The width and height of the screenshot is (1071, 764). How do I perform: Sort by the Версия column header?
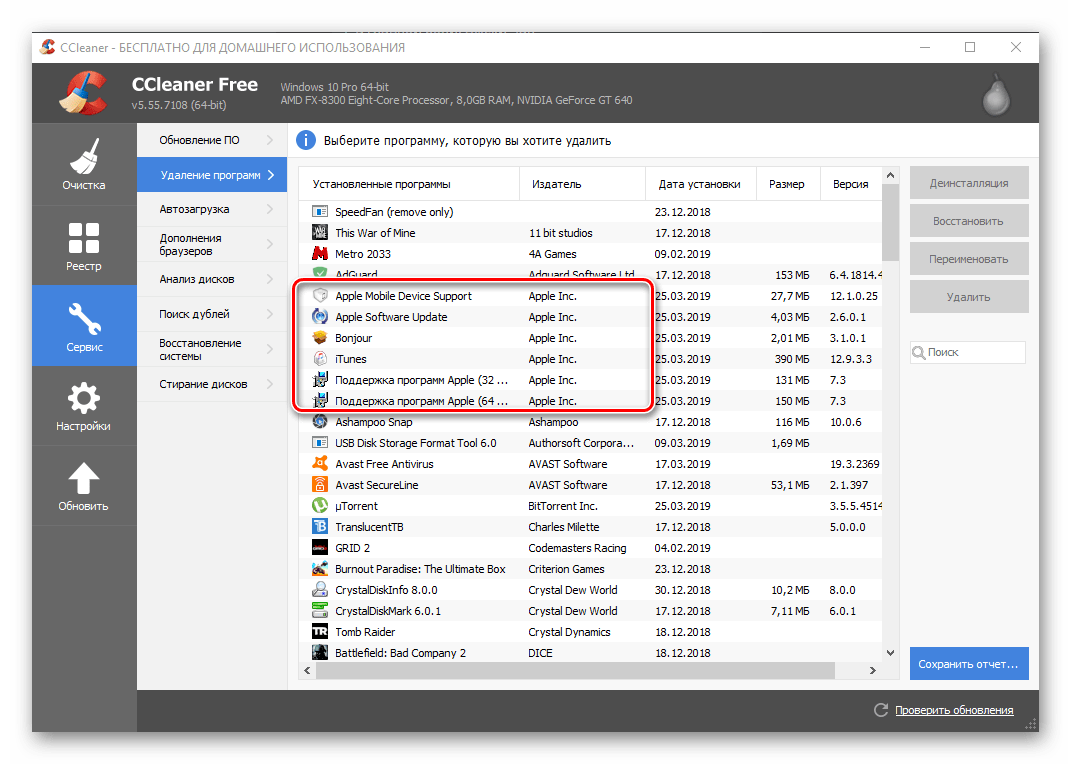pyautogui.click(x=851, y=184)
